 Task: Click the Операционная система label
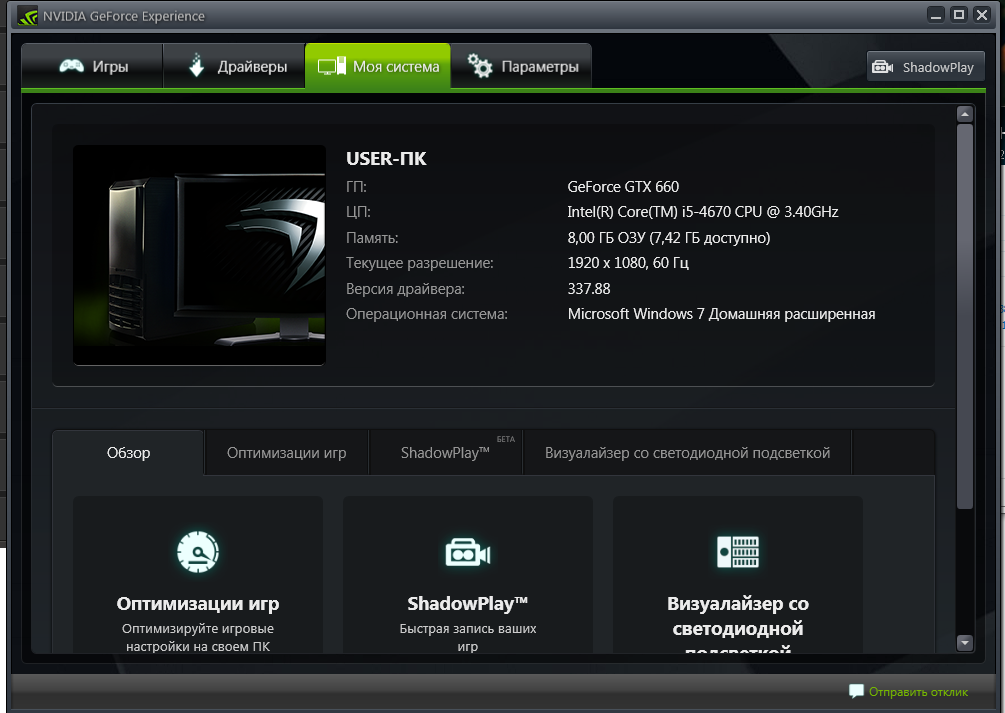click(427, 314)
